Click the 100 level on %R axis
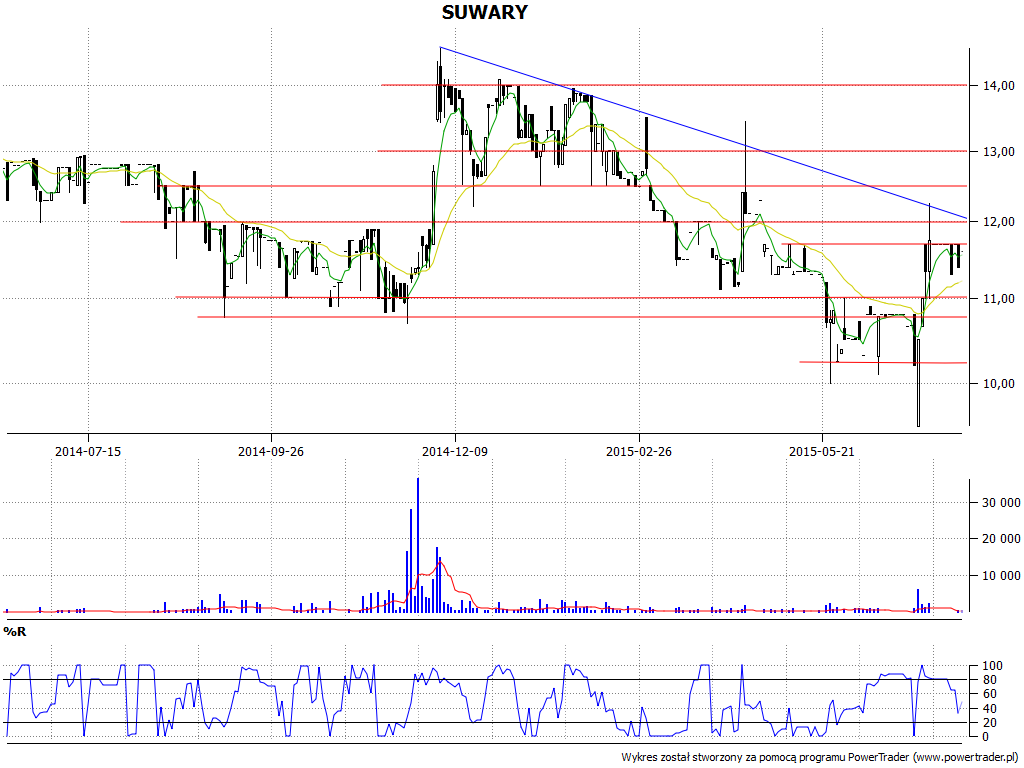This screenshot has width=1024, height=768. [x=993, y=666]
